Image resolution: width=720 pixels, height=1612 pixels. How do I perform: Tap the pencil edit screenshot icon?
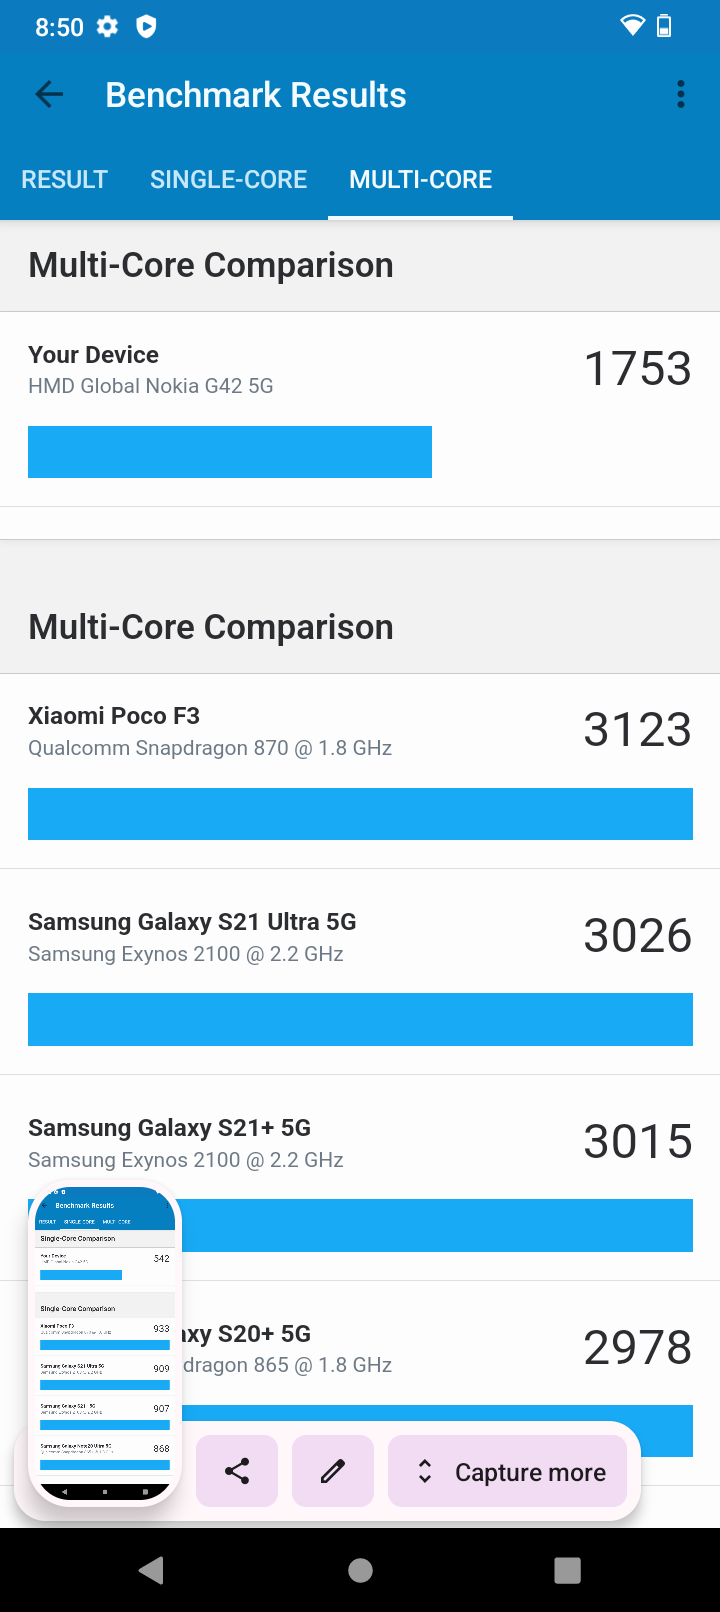pyautogui.click(x=333, y=1471)
